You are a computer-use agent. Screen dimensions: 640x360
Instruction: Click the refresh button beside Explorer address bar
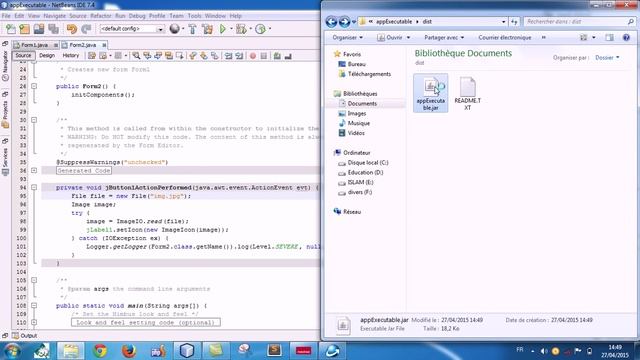tap(514, 22)
